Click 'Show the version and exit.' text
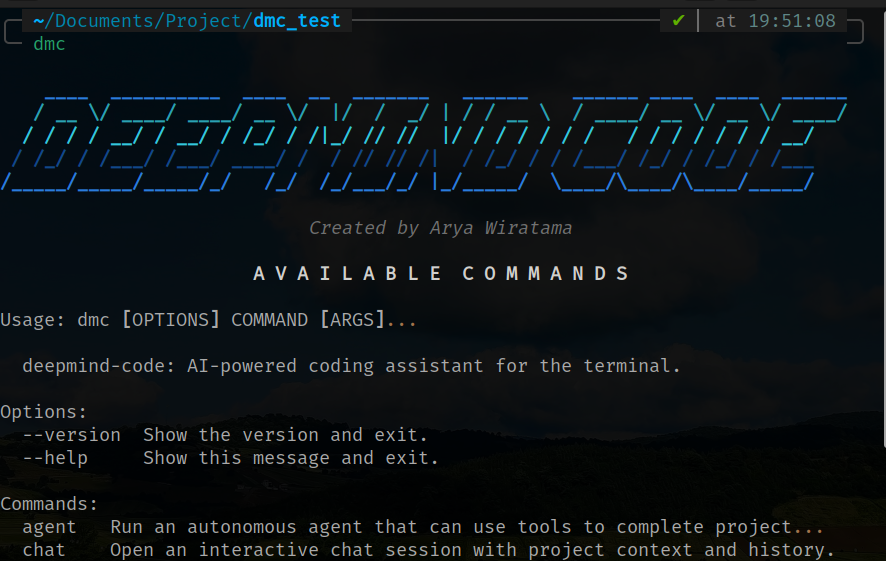886x561 pixels. (x=285, y=435)
